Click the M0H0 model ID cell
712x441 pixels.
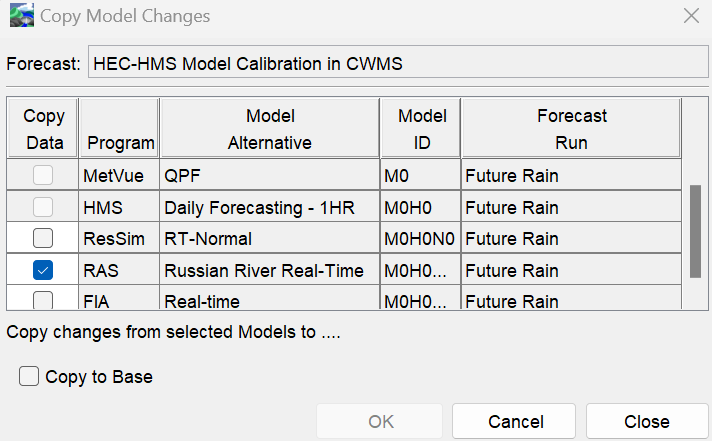[x=421, y=207]
